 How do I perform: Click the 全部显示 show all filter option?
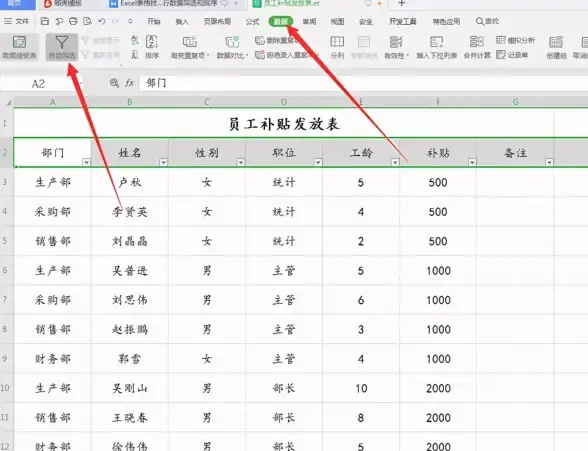pos(101,40)
